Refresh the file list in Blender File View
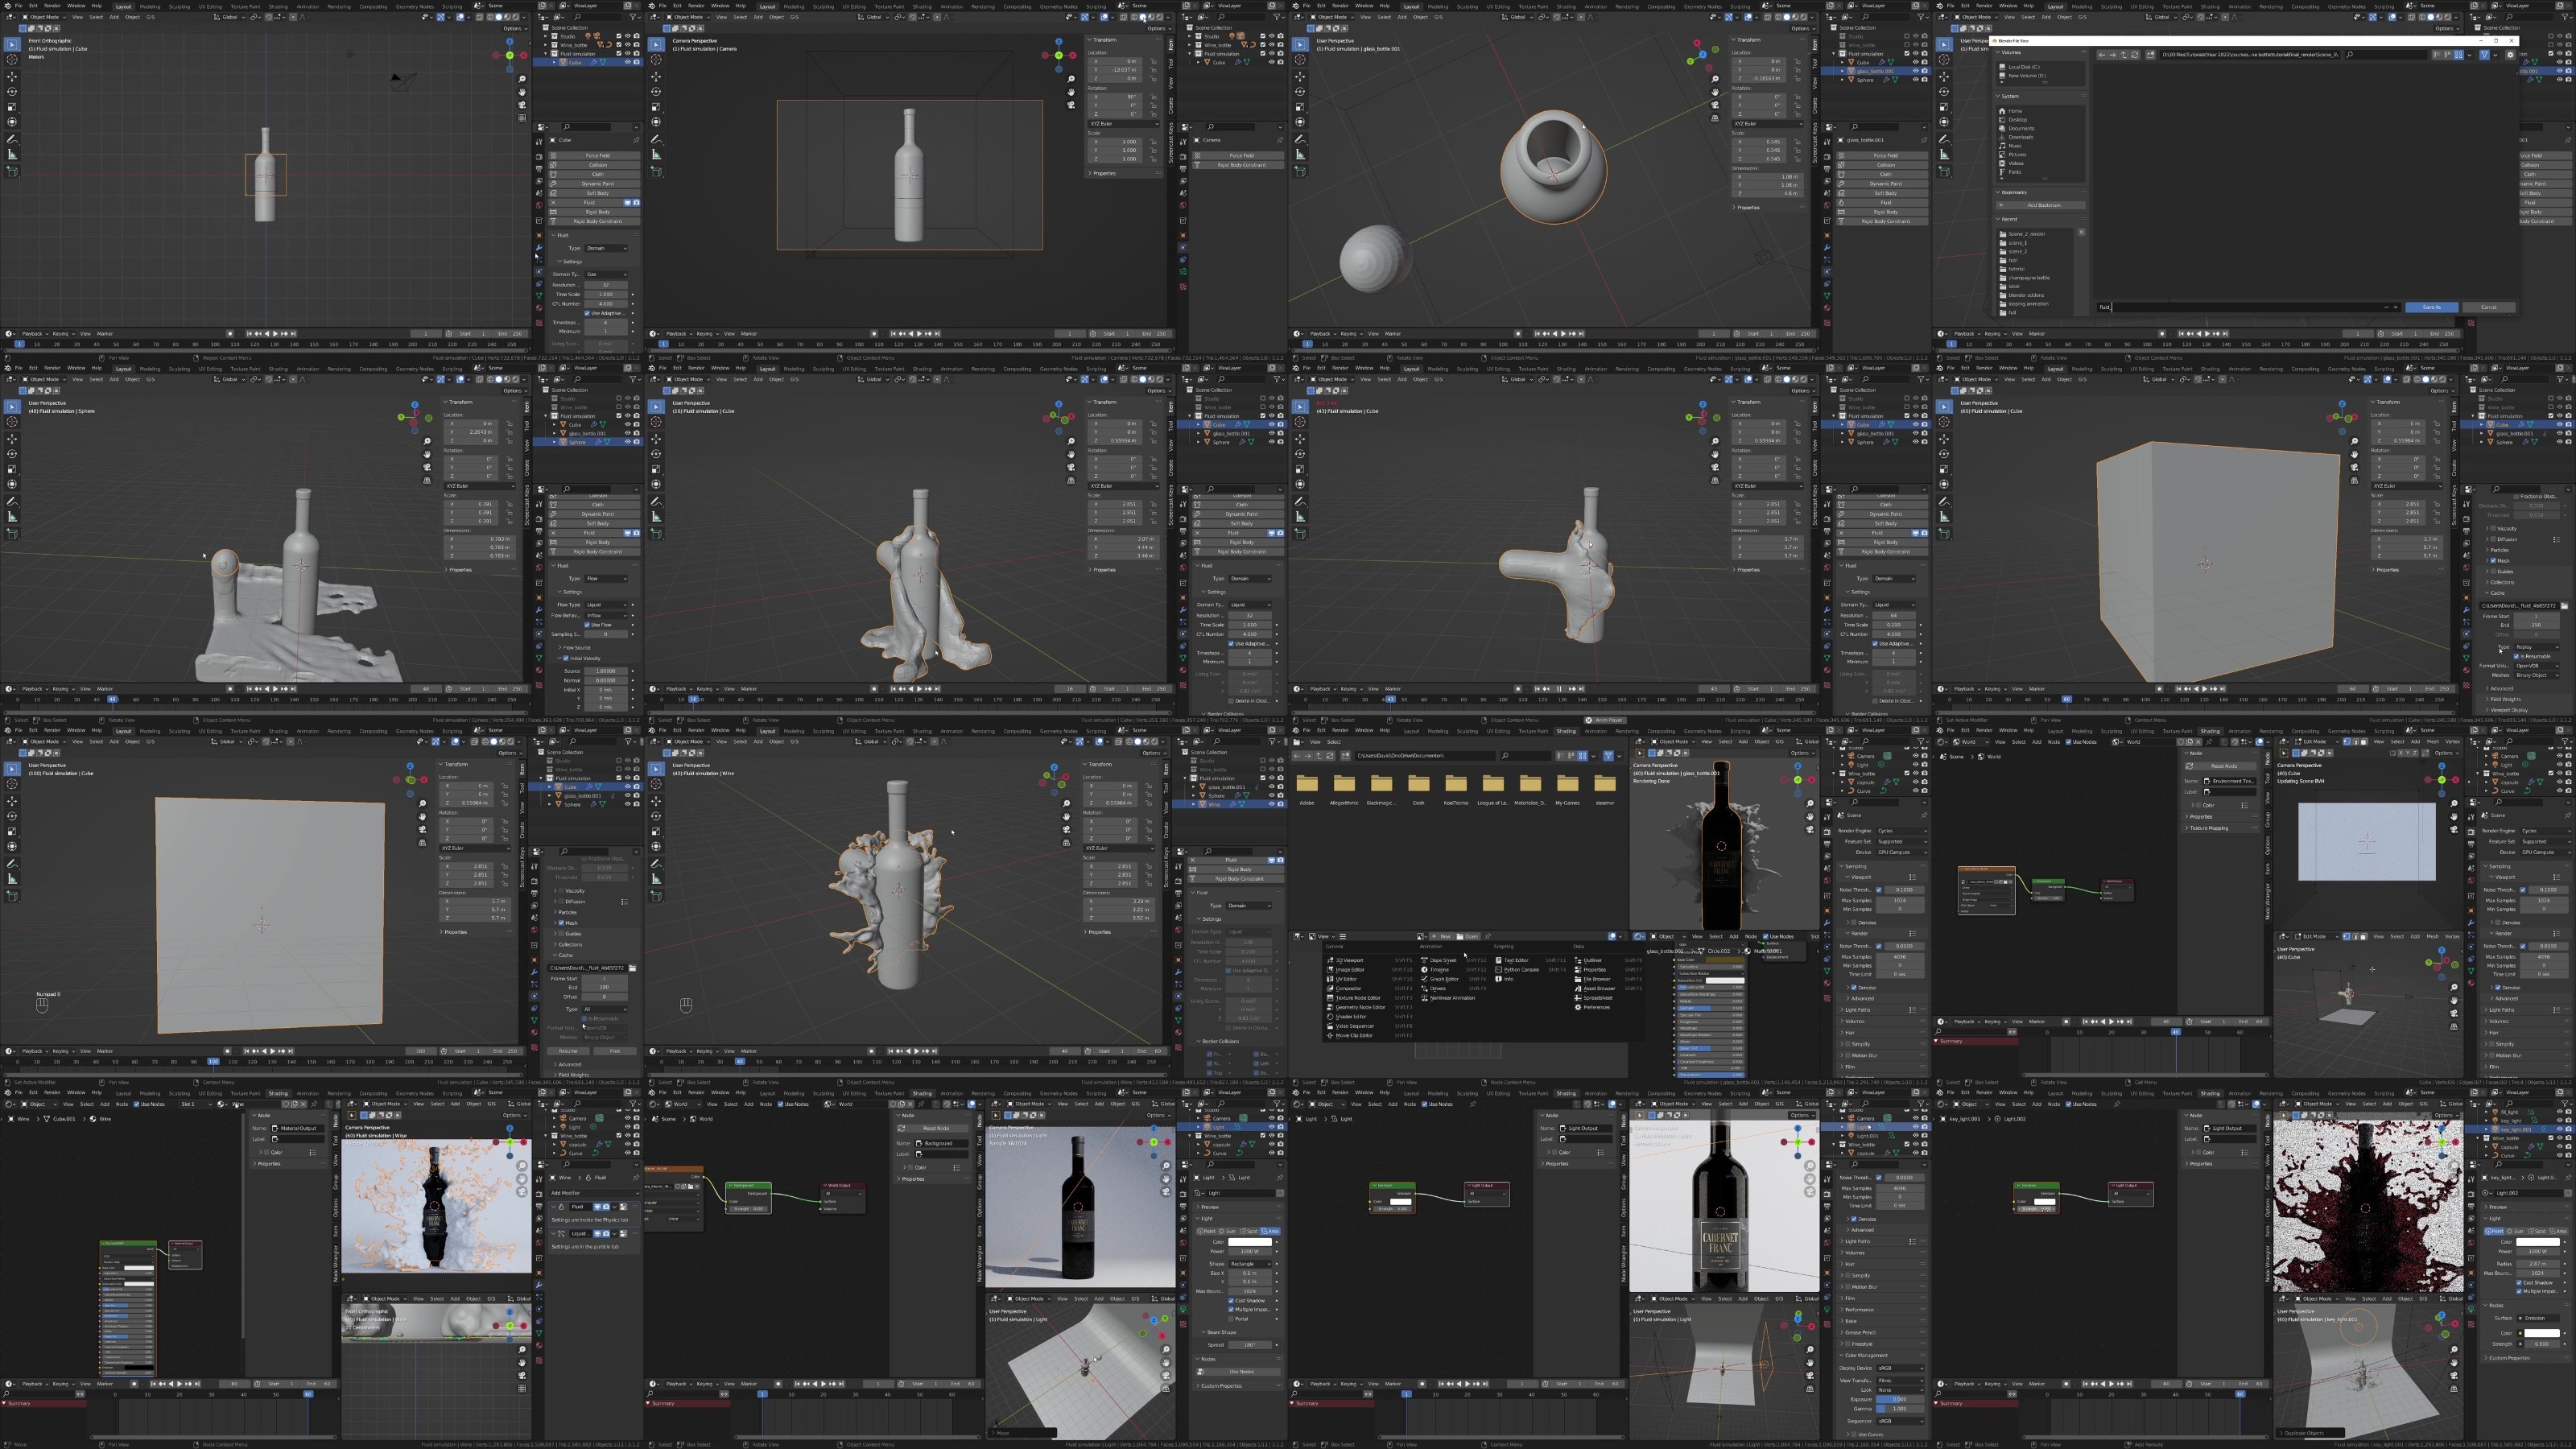Image resolution: width=2576 pixels, height=1449 pixels. (2135, 55)
